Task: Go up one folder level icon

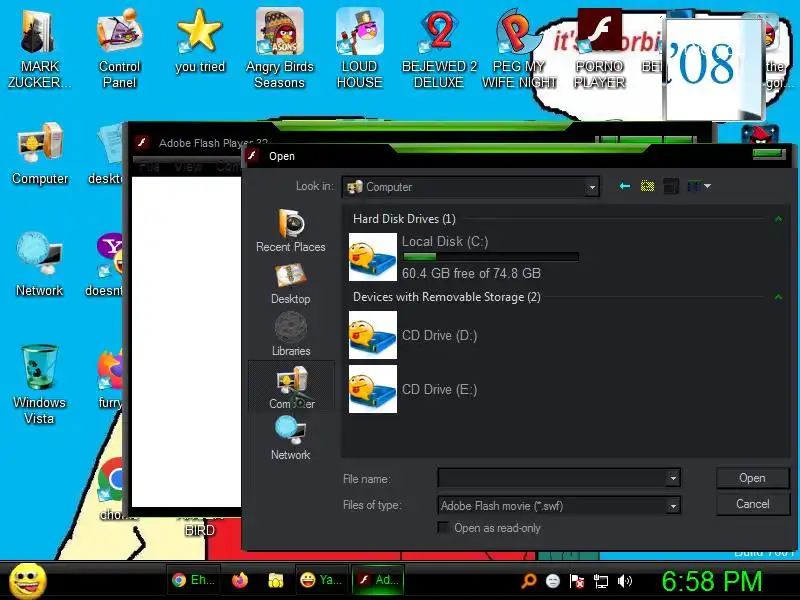Action: (647, 186)
